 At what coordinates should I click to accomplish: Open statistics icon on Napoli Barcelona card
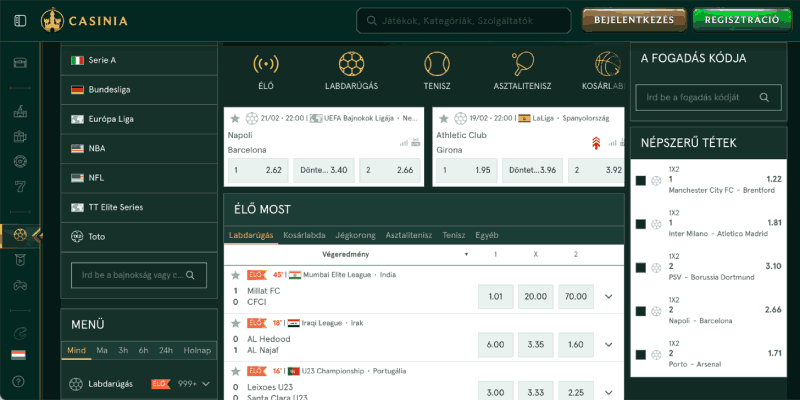[404, 143]
